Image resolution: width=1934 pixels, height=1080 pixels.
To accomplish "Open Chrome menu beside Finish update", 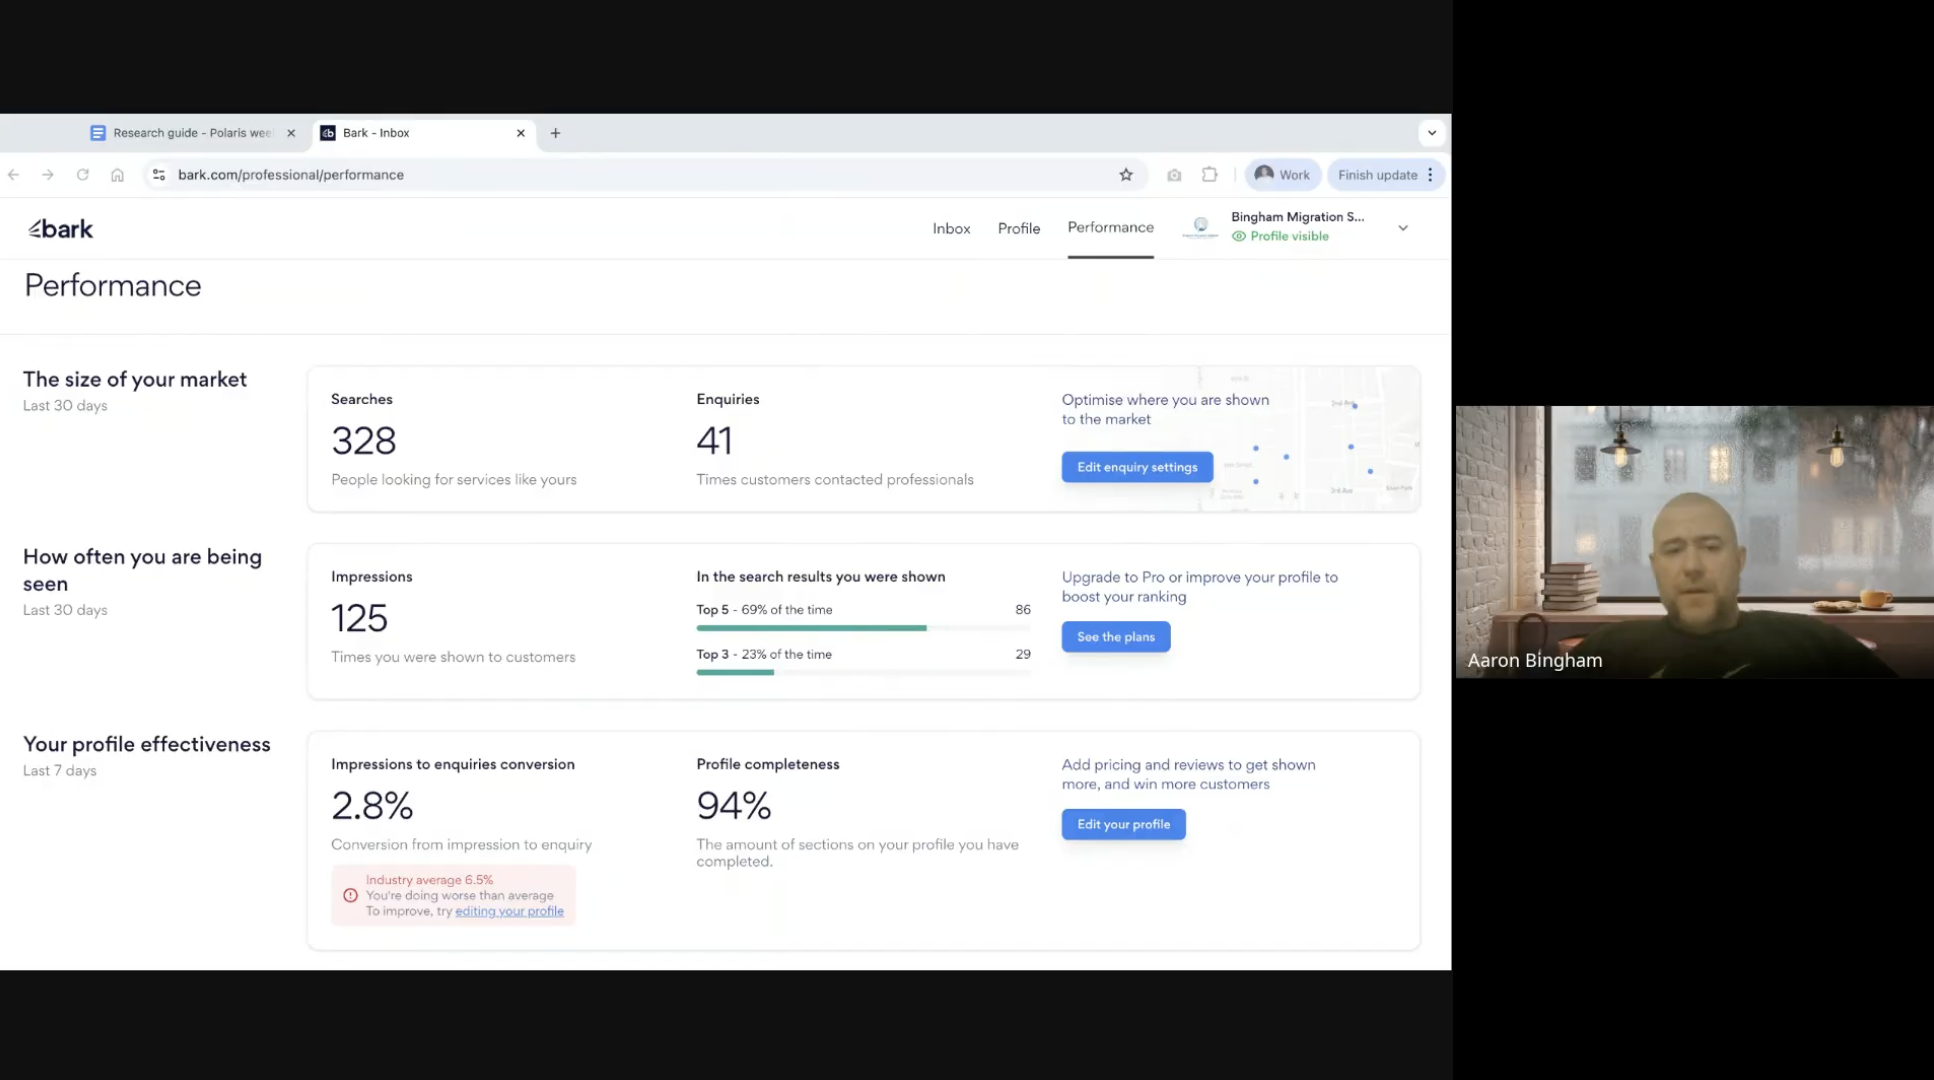I will pyautogui.click(x=1431, y=175).
